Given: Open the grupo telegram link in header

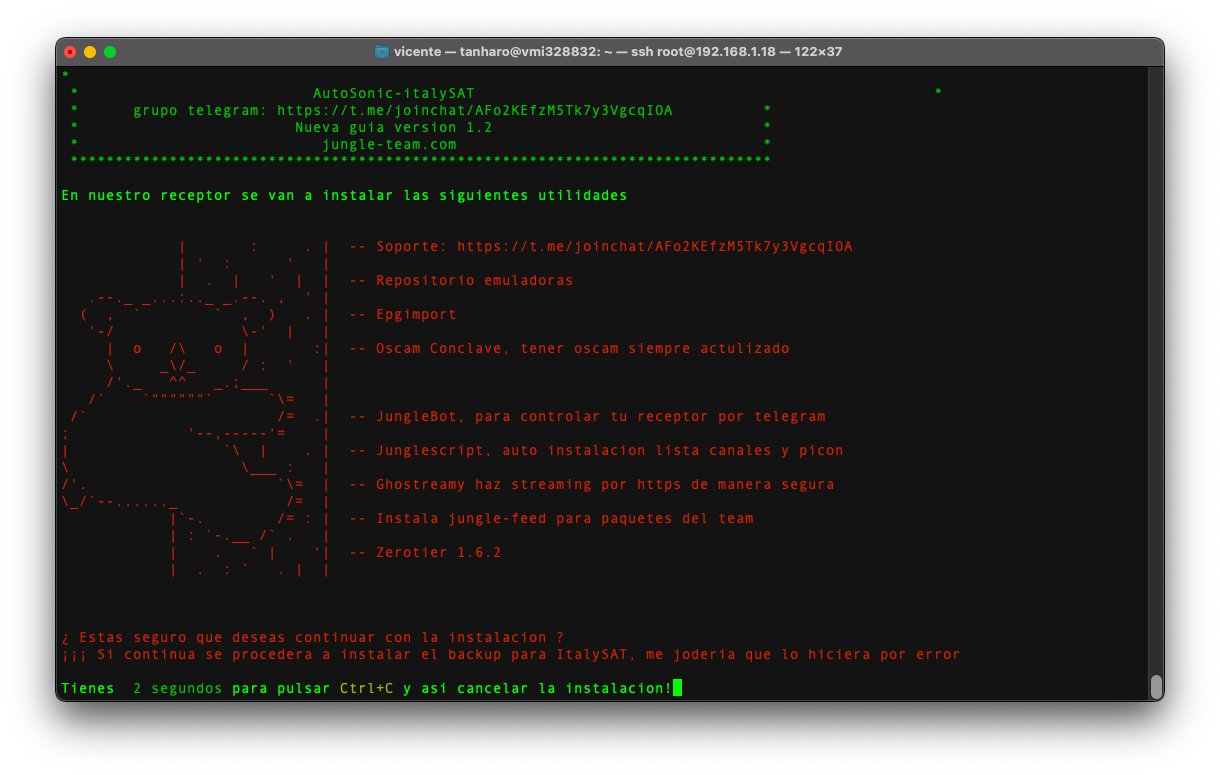Looking at the screenshot, I should [x=474, y=110].
